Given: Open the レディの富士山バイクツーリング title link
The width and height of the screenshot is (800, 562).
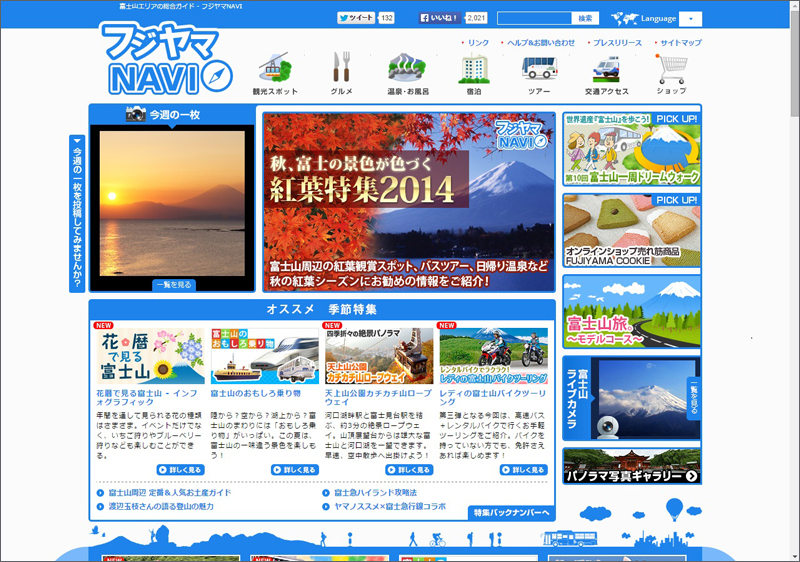Looking at the screenshot, I should coord(492,397).
